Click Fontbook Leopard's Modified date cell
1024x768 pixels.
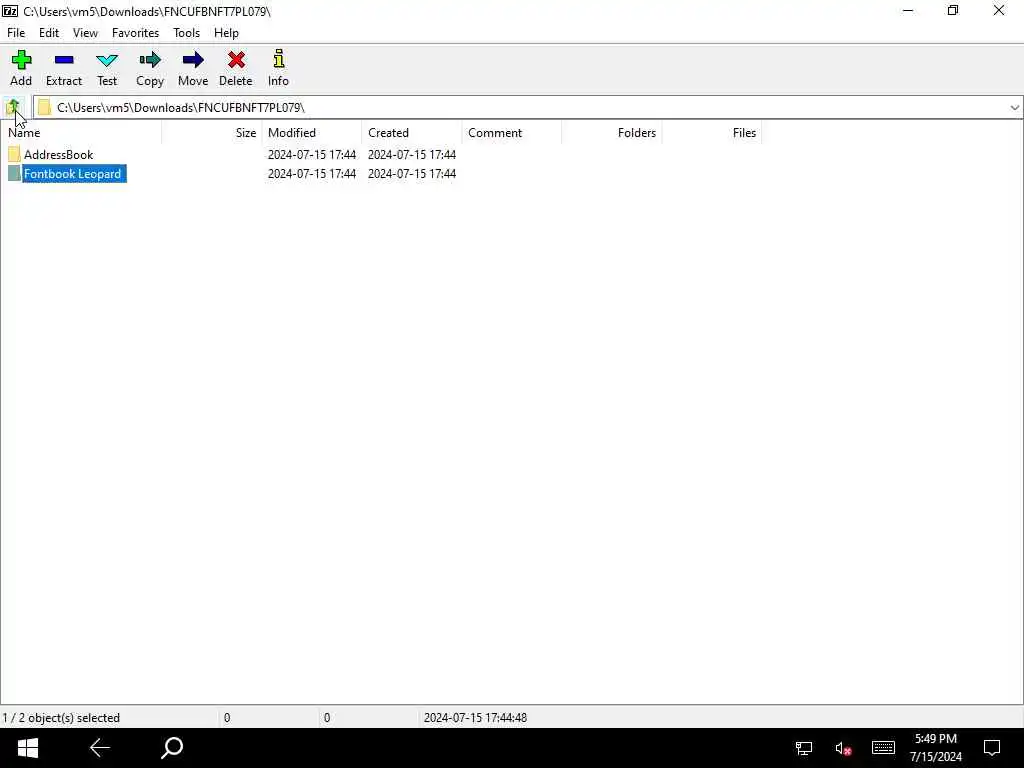(312, 174)
